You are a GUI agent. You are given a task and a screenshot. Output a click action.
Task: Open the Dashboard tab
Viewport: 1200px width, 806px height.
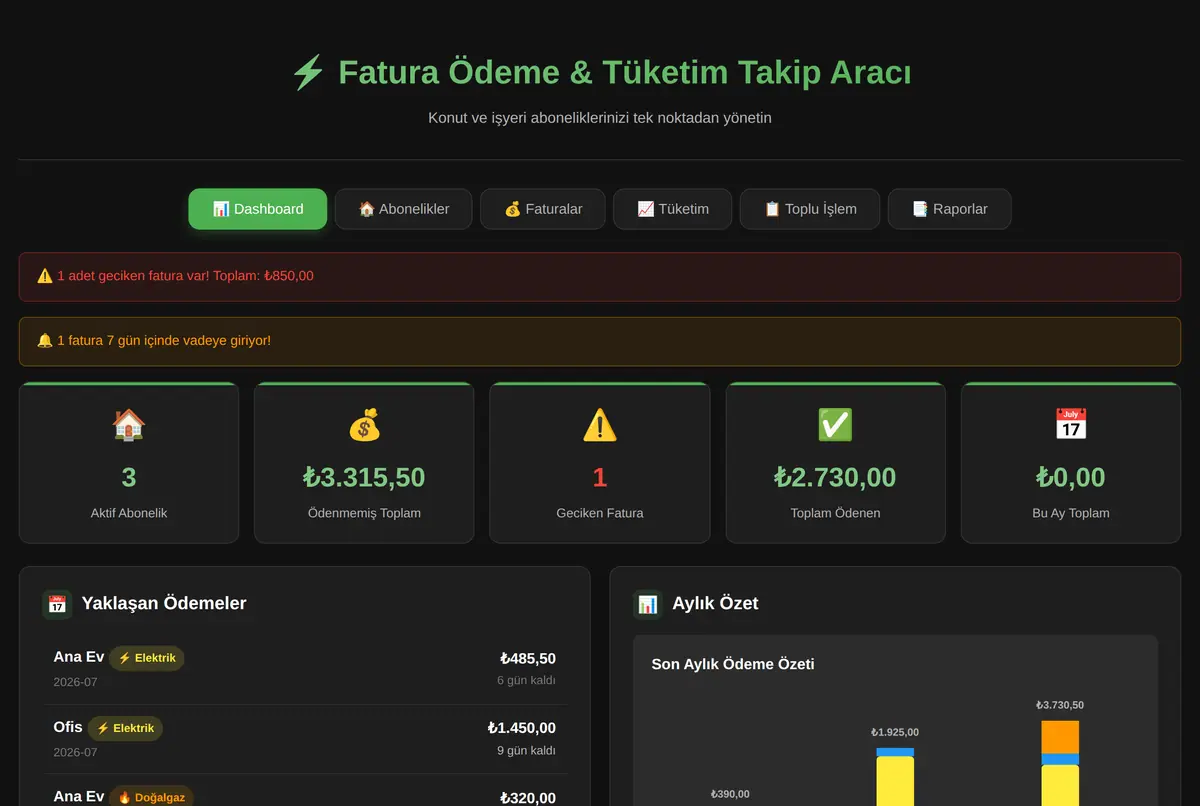(258, 209)
